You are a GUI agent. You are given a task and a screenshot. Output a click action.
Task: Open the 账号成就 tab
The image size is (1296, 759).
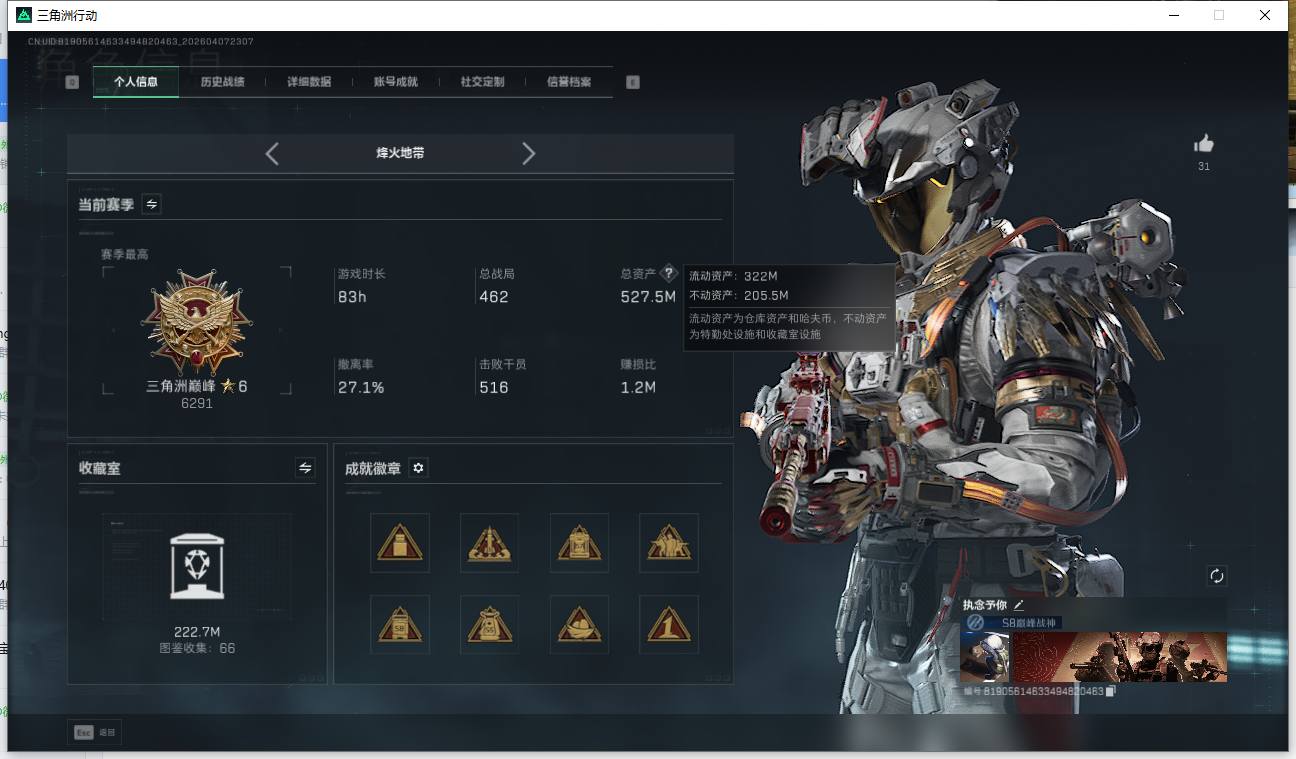(396, 82)
